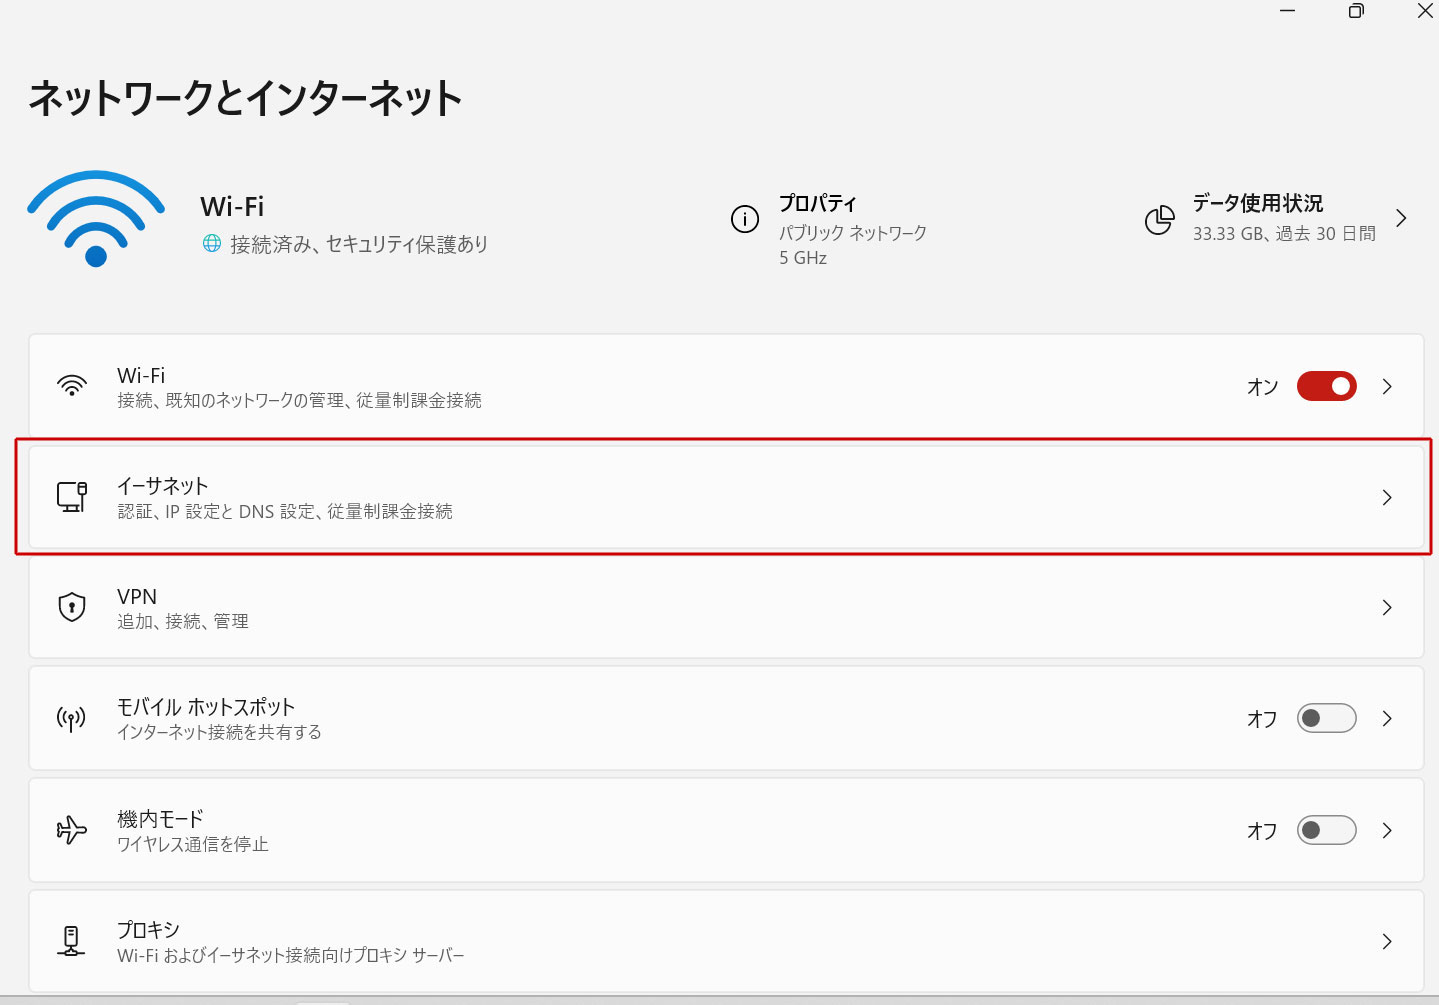Open the Wi-Fi settings row
Image resolution: width=1439 pixels, height=1005 pixels.
(600, 386)
